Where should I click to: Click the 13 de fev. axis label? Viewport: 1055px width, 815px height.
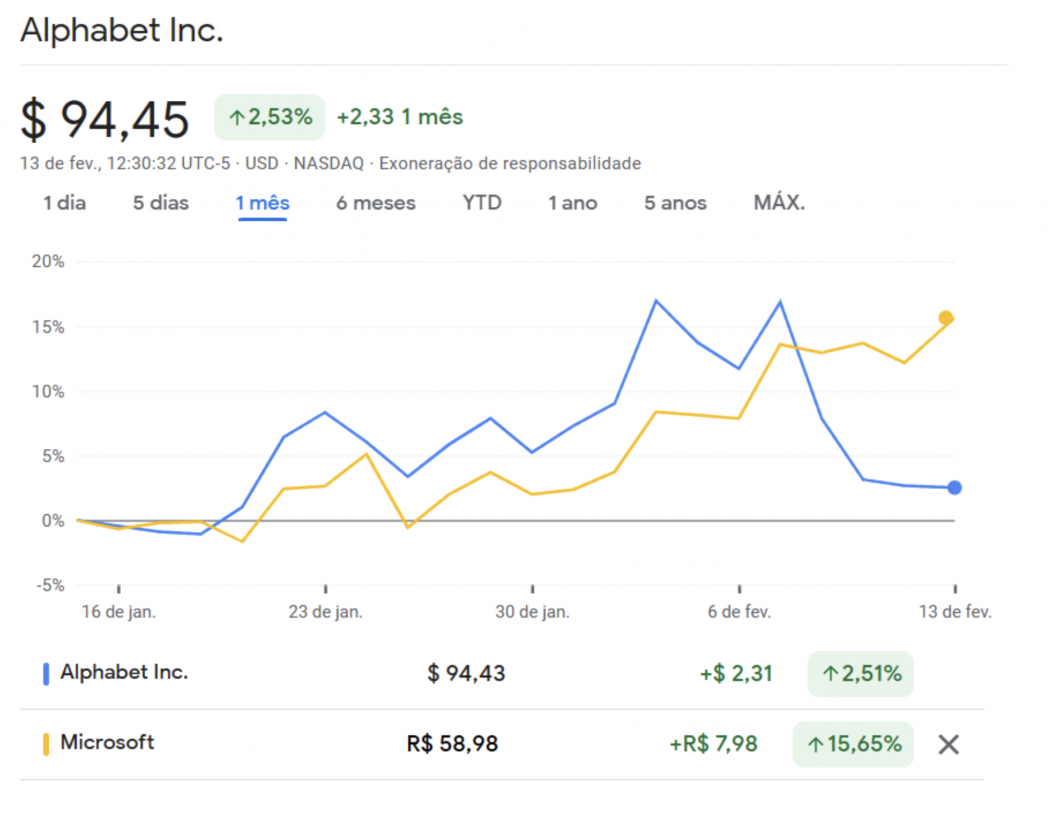[955, 612]
